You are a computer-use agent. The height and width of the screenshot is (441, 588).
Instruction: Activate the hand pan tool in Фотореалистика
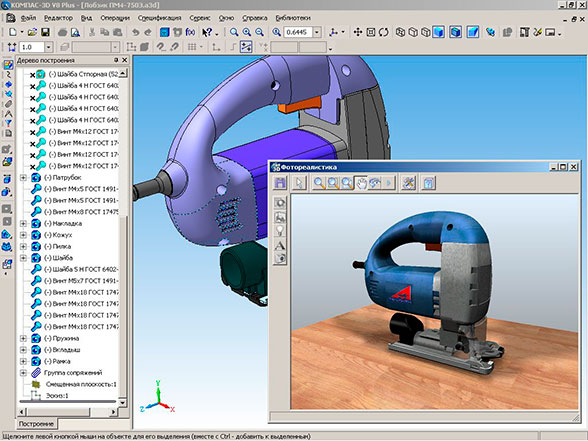[361, 183]
